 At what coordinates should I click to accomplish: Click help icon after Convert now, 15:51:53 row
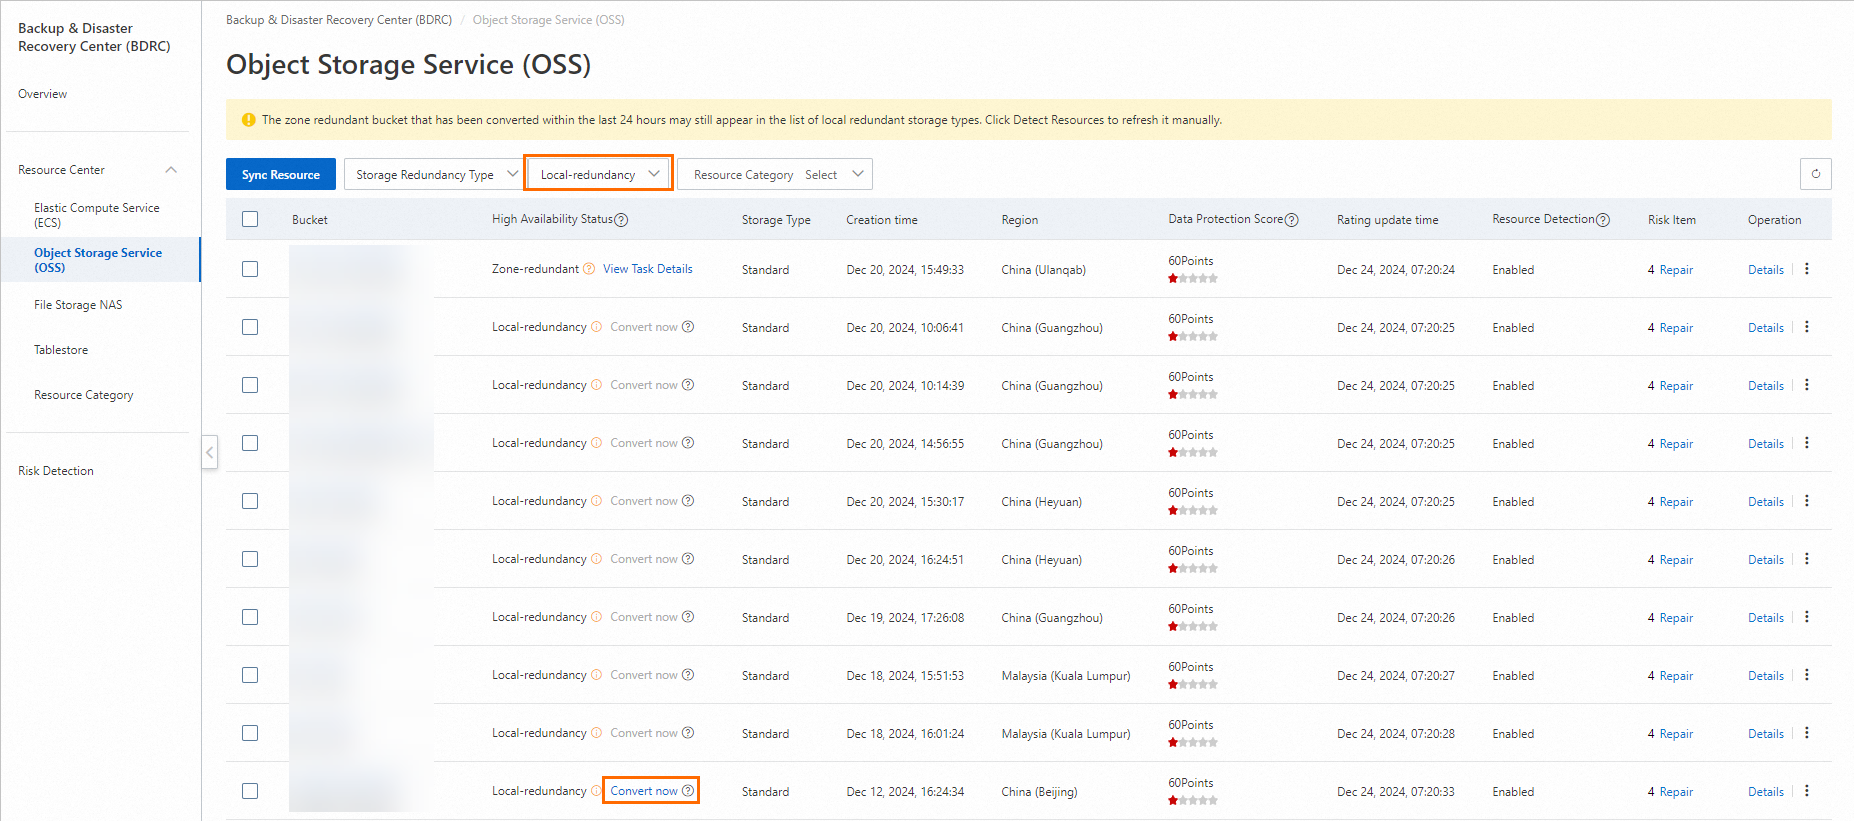688,675
